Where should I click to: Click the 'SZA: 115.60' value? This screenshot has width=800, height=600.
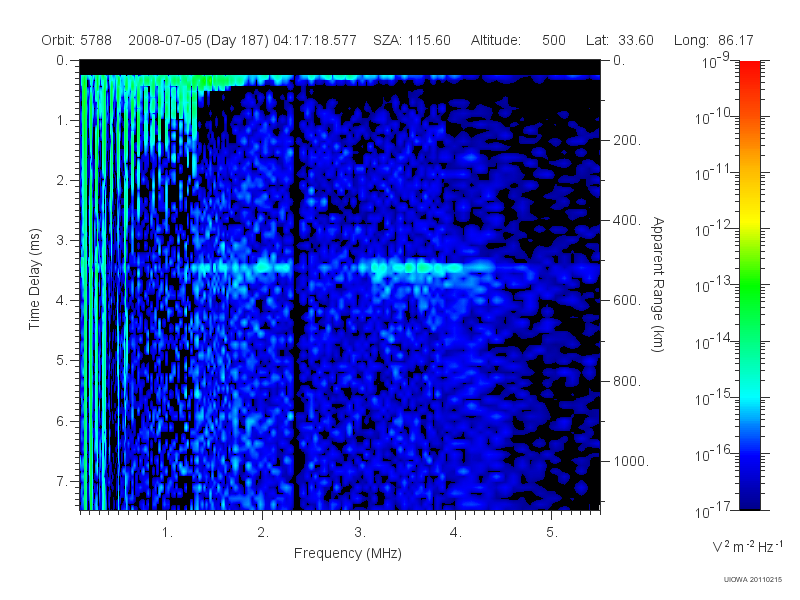(x=412, y=40)
